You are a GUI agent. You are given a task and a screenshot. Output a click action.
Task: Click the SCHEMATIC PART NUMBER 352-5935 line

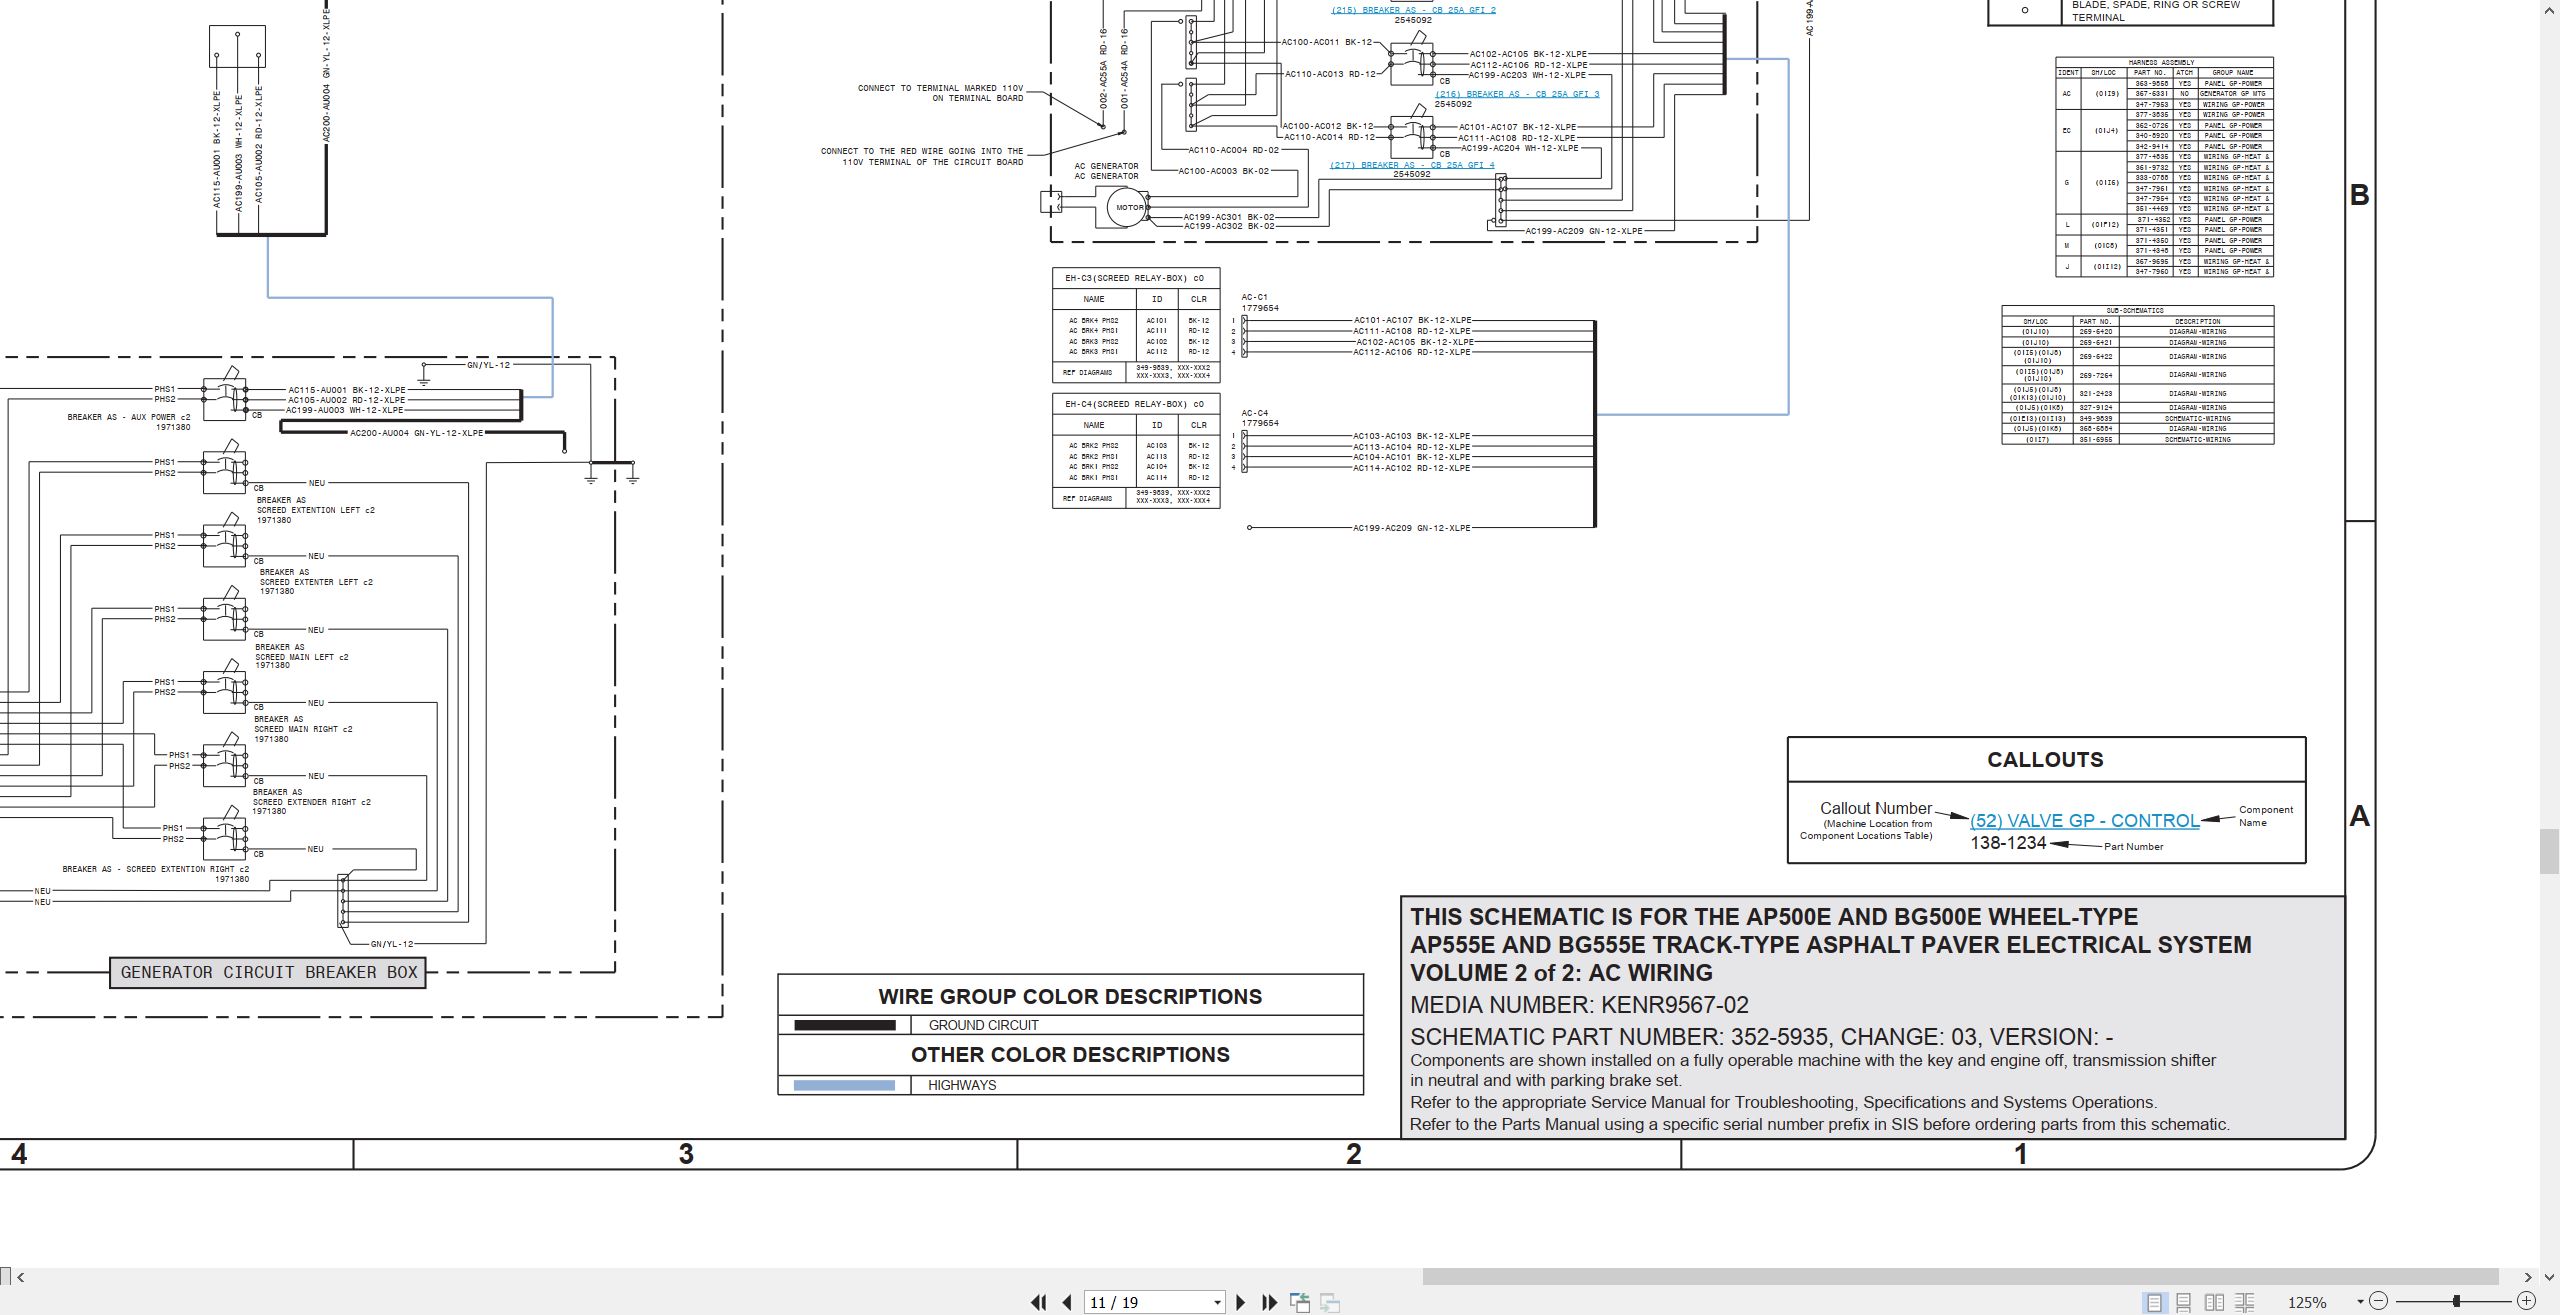(1761, 1037)
